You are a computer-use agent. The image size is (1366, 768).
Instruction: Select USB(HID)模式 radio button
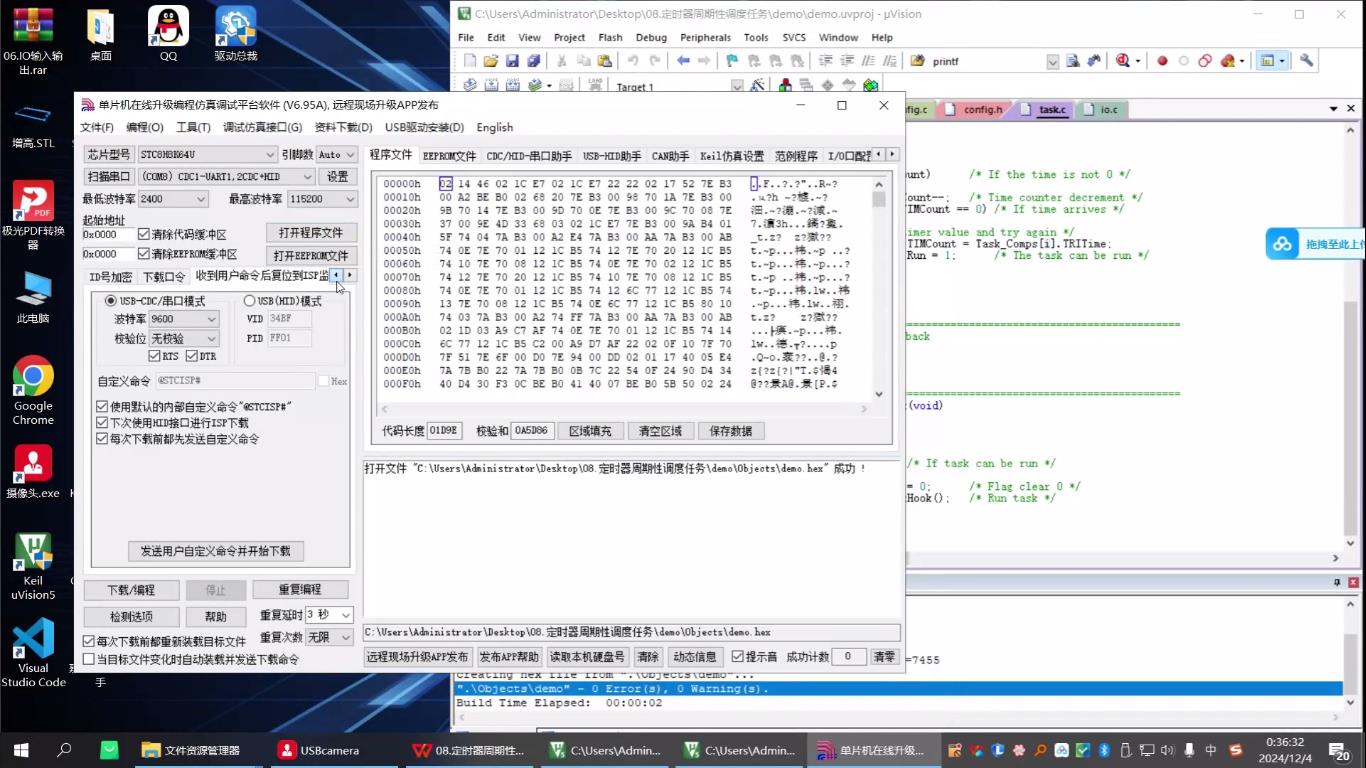pos(250,301)
